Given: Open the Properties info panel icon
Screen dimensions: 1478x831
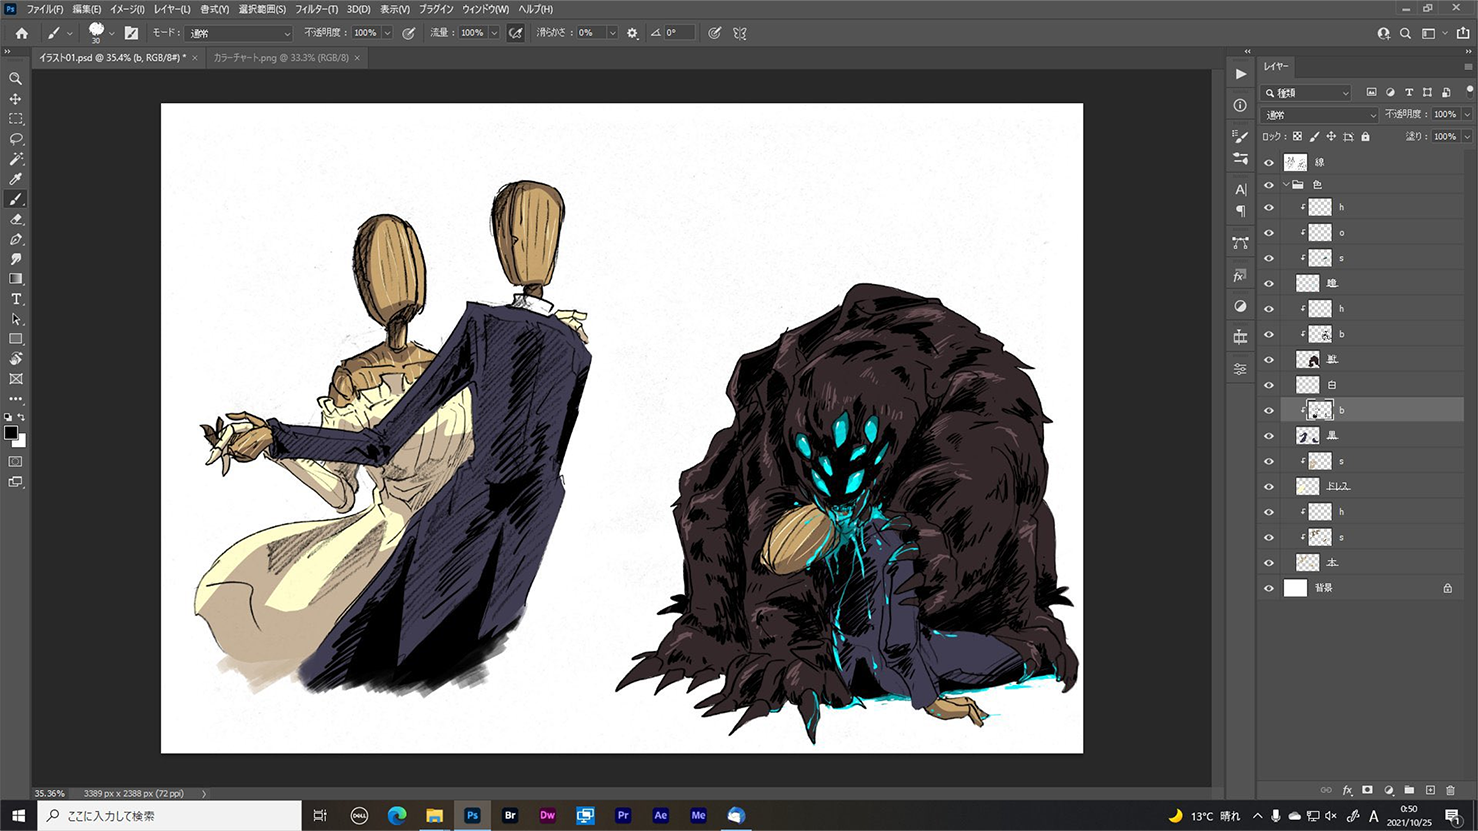Looking at the screenshot, I should point(1240,105).
